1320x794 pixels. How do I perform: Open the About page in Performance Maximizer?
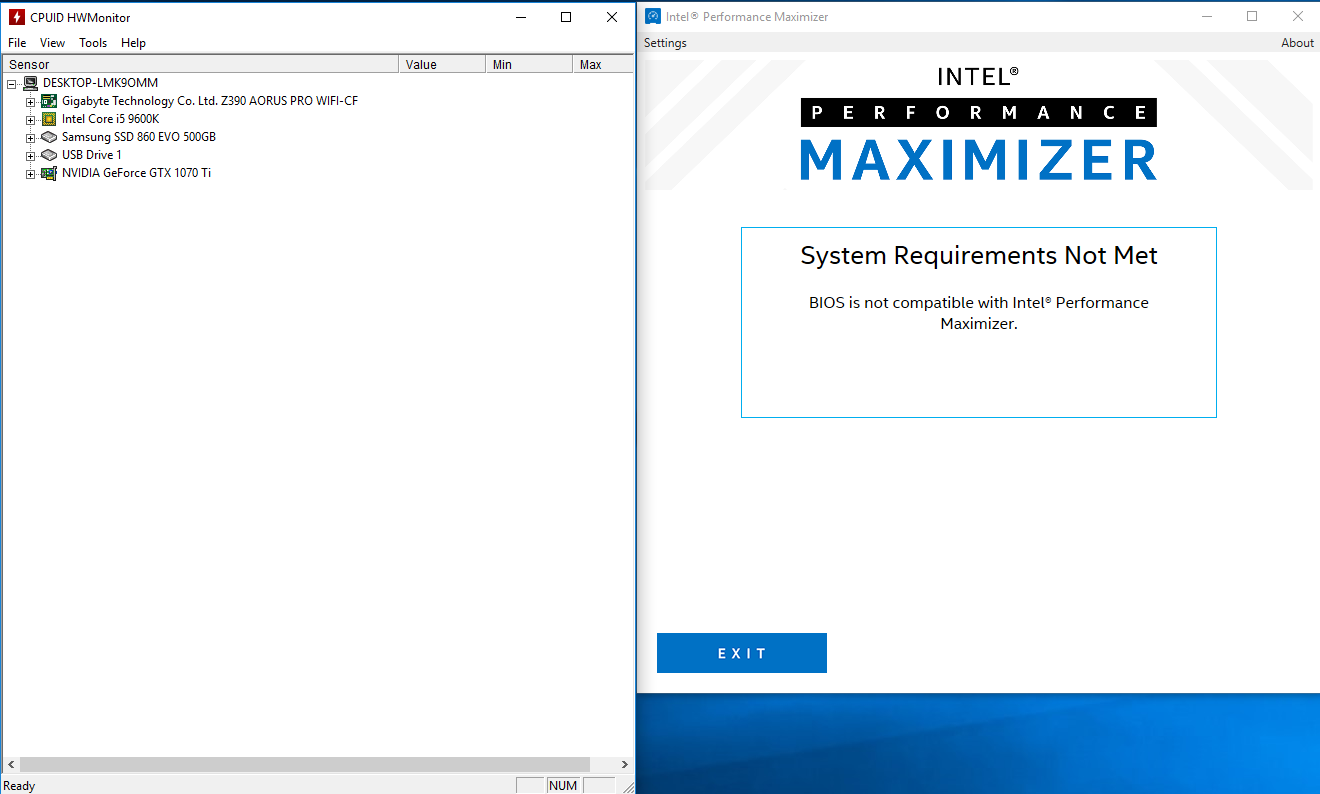(x=1296, y=42)
